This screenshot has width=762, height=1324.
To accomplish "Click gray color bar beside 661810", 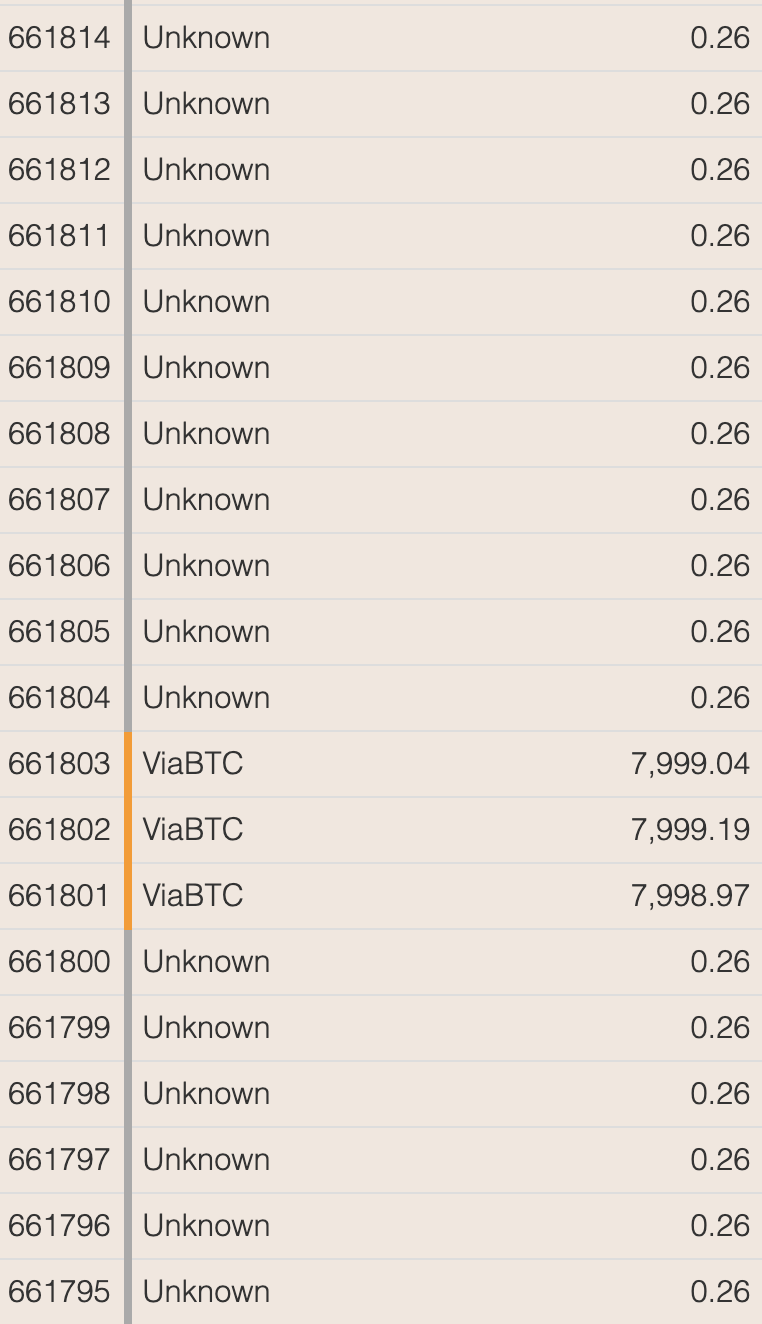I will tap(128, 302).
